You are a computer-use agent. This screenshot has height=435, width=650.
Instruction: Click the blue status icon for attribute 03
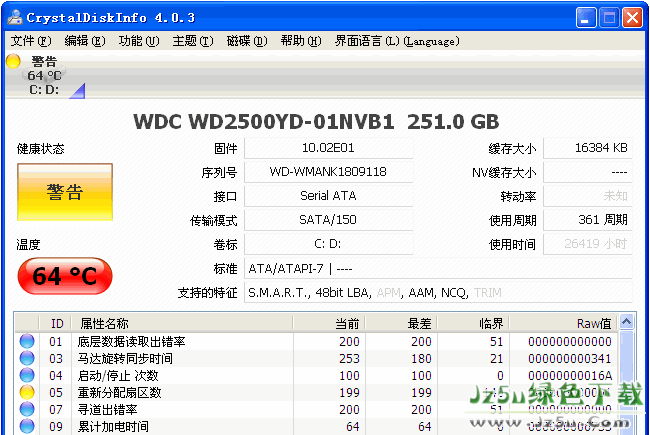[x=27, y=358]
